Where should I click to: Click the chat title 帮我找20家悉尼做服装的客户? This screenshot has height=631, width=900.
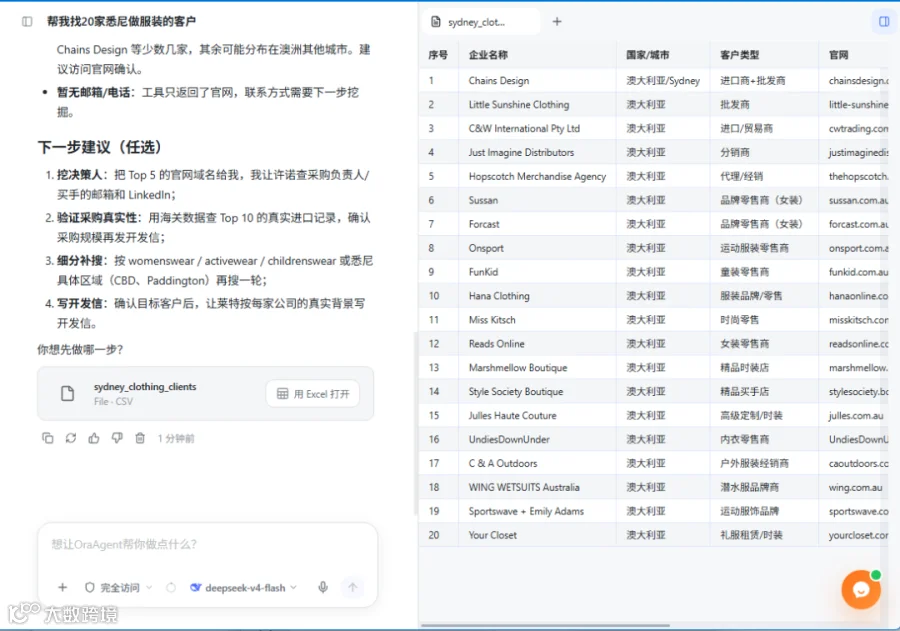coord(121,22)
